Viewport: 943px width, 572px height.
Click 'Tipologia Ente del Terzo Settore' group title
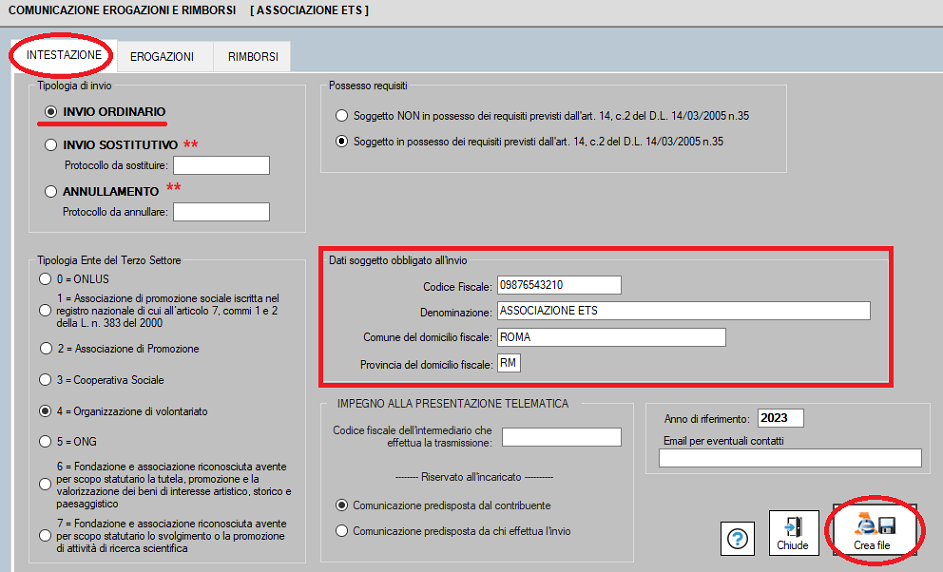(109, 260)
